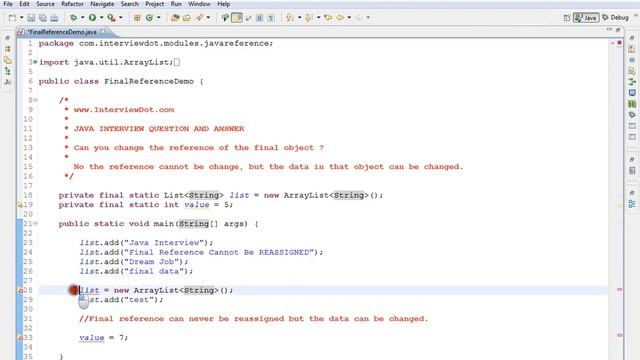Switch to the Debug perspective
This screenshot has height=360, width=640.
(615, 18)
